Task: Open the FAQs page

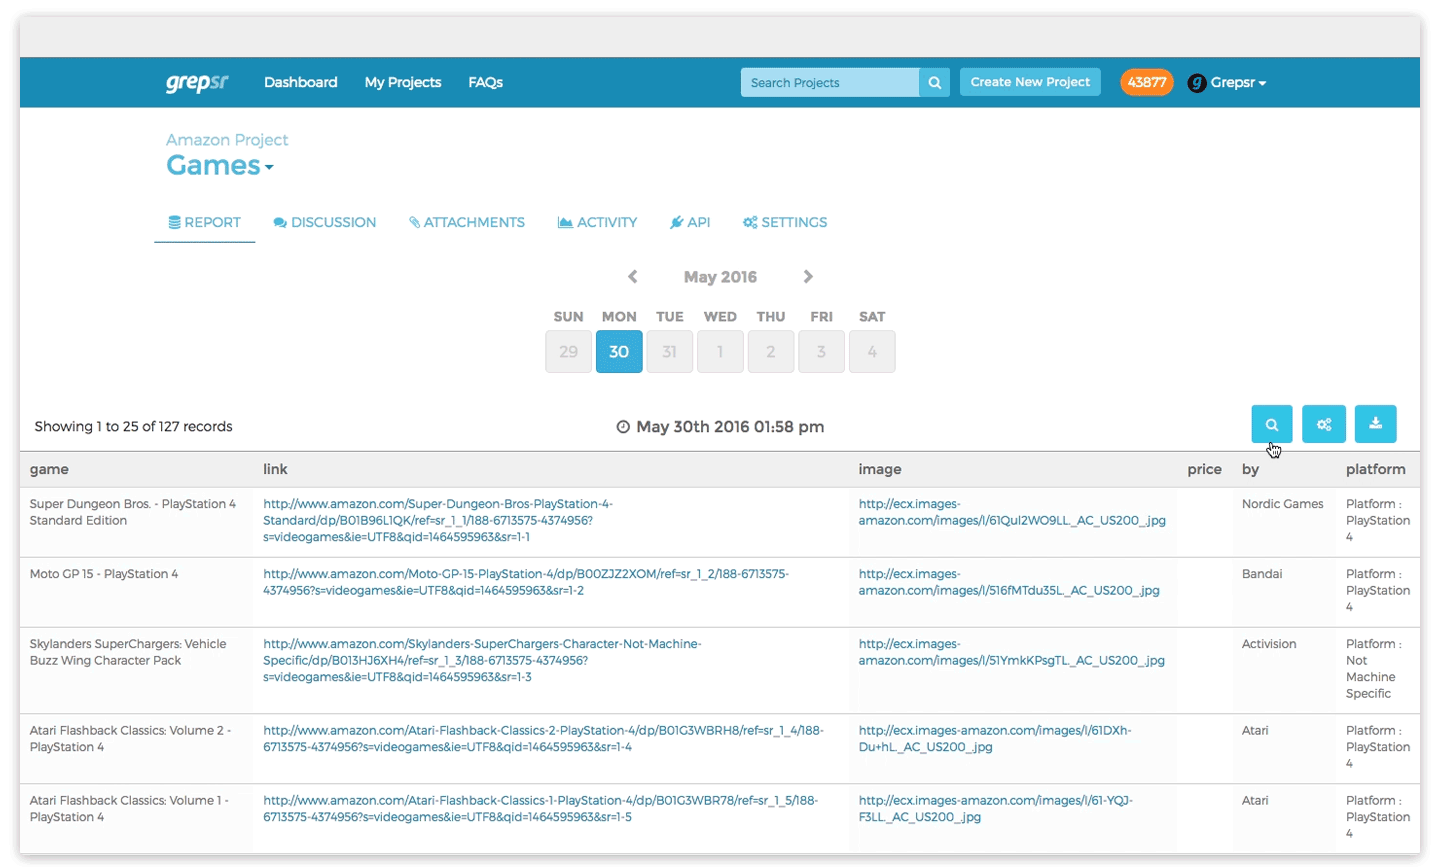Action: point(485,82)
